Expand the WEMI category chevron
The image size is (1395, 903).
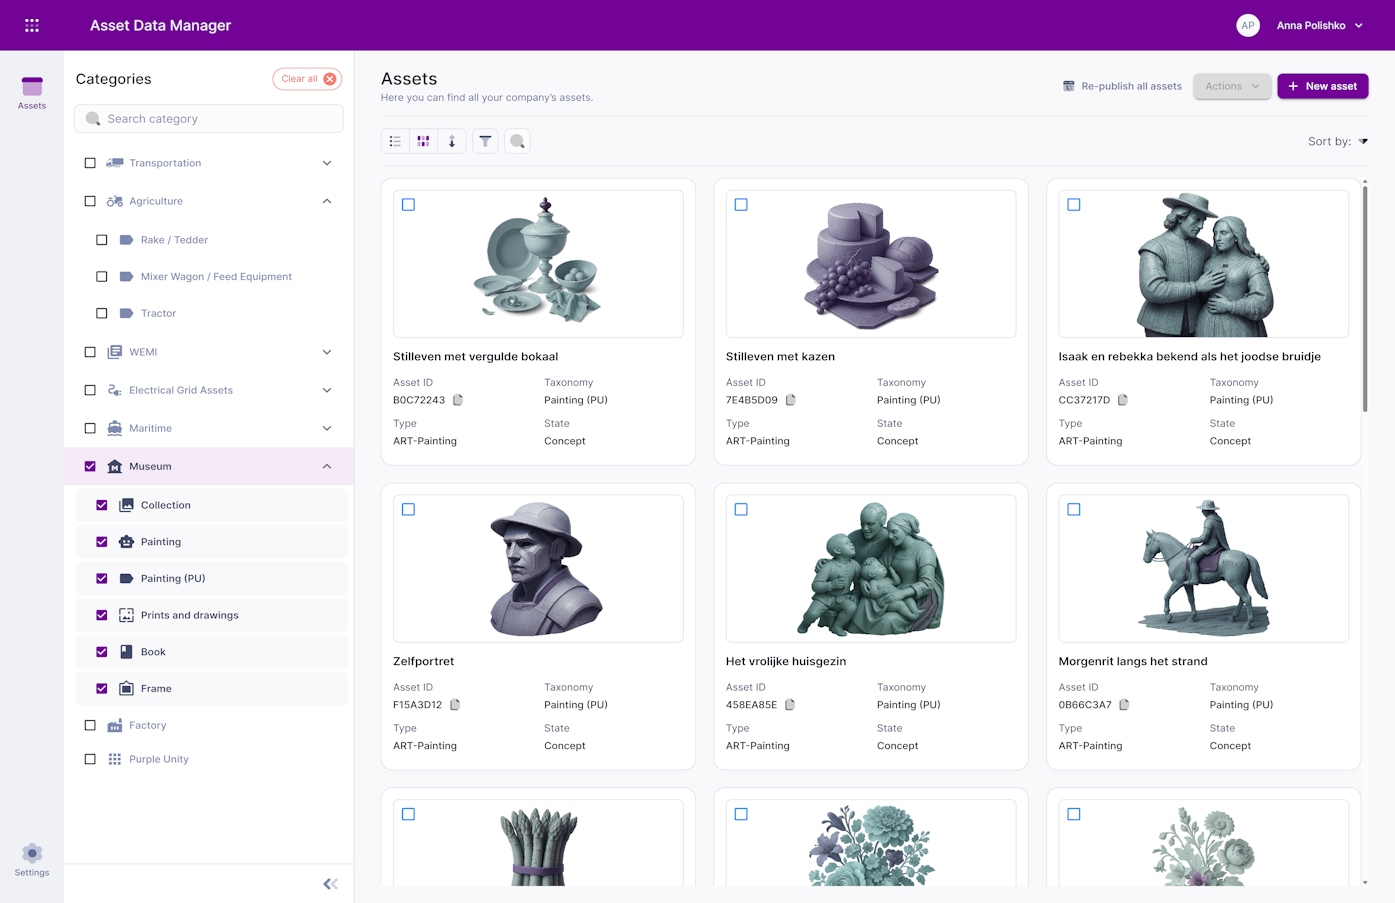(x=327, y=352)
